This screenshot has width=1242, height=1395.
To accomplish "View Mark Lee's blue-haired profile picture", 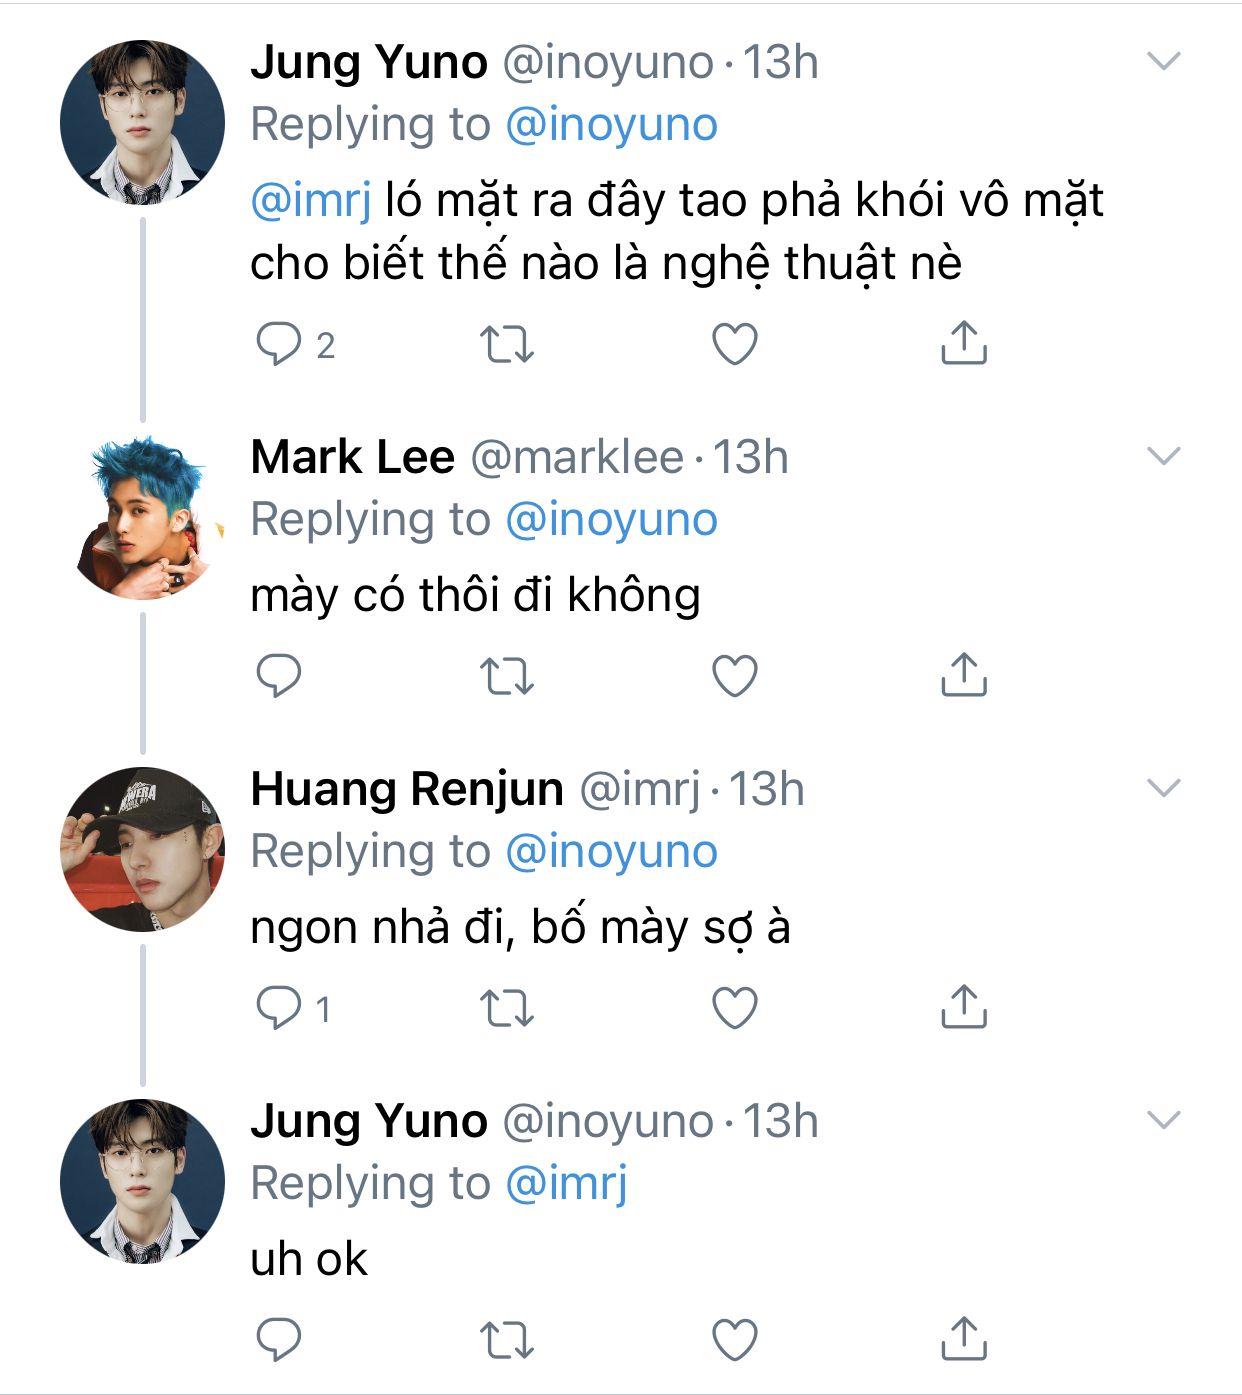I will 143,518.
